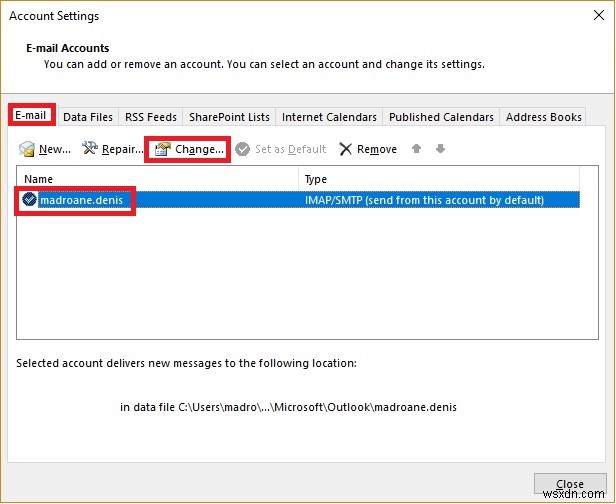
Task: Click the Type column header
Action: click(x=439, y=179)
